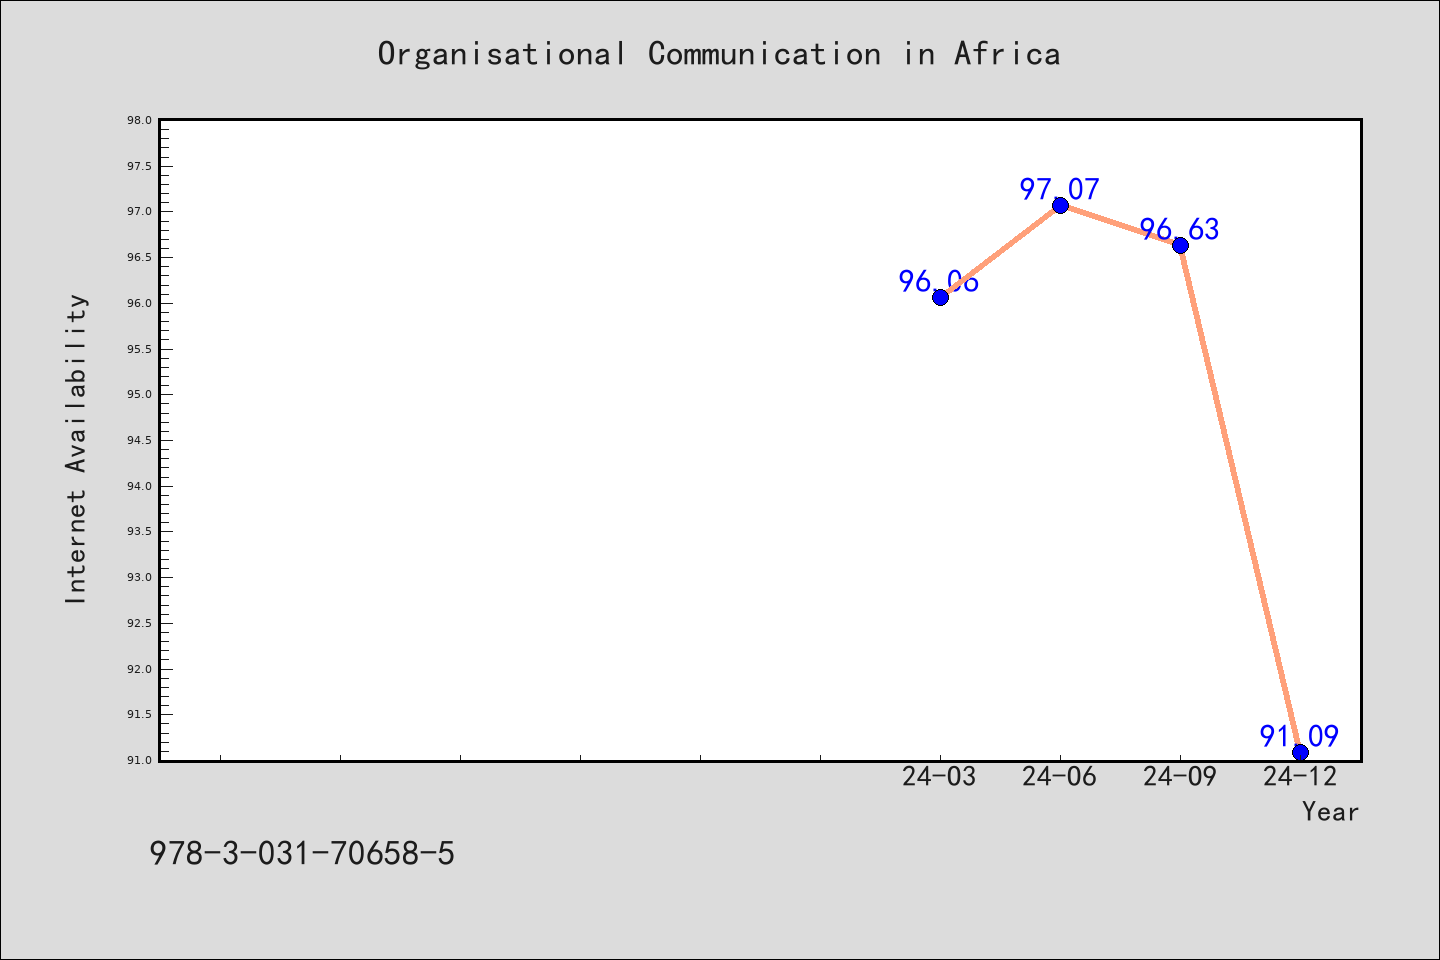
Task: Click the Internet Availability axis label
Action: pyautogui.click(x=76, y=448)
